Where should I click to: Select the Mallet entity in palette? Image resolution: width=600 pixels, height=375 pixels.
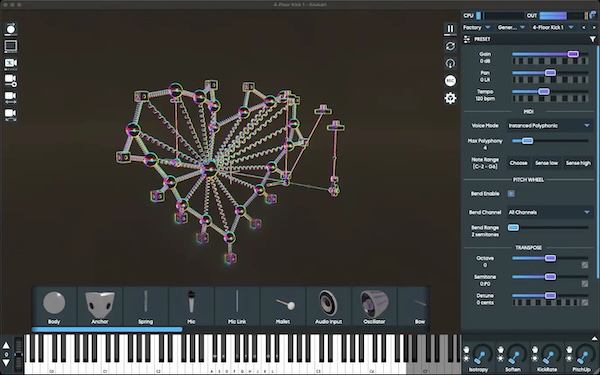coord(283,306)
